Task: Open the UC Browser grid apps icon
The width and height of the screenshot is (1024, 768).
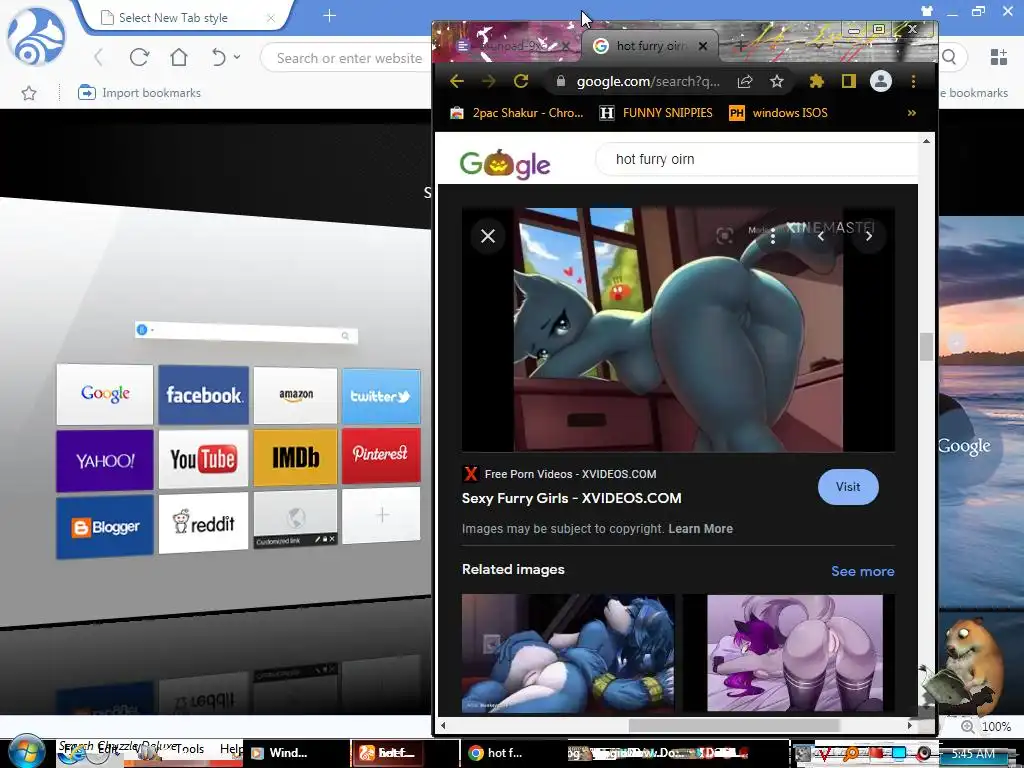Action: pyautogui.click(x=999, y=57)
